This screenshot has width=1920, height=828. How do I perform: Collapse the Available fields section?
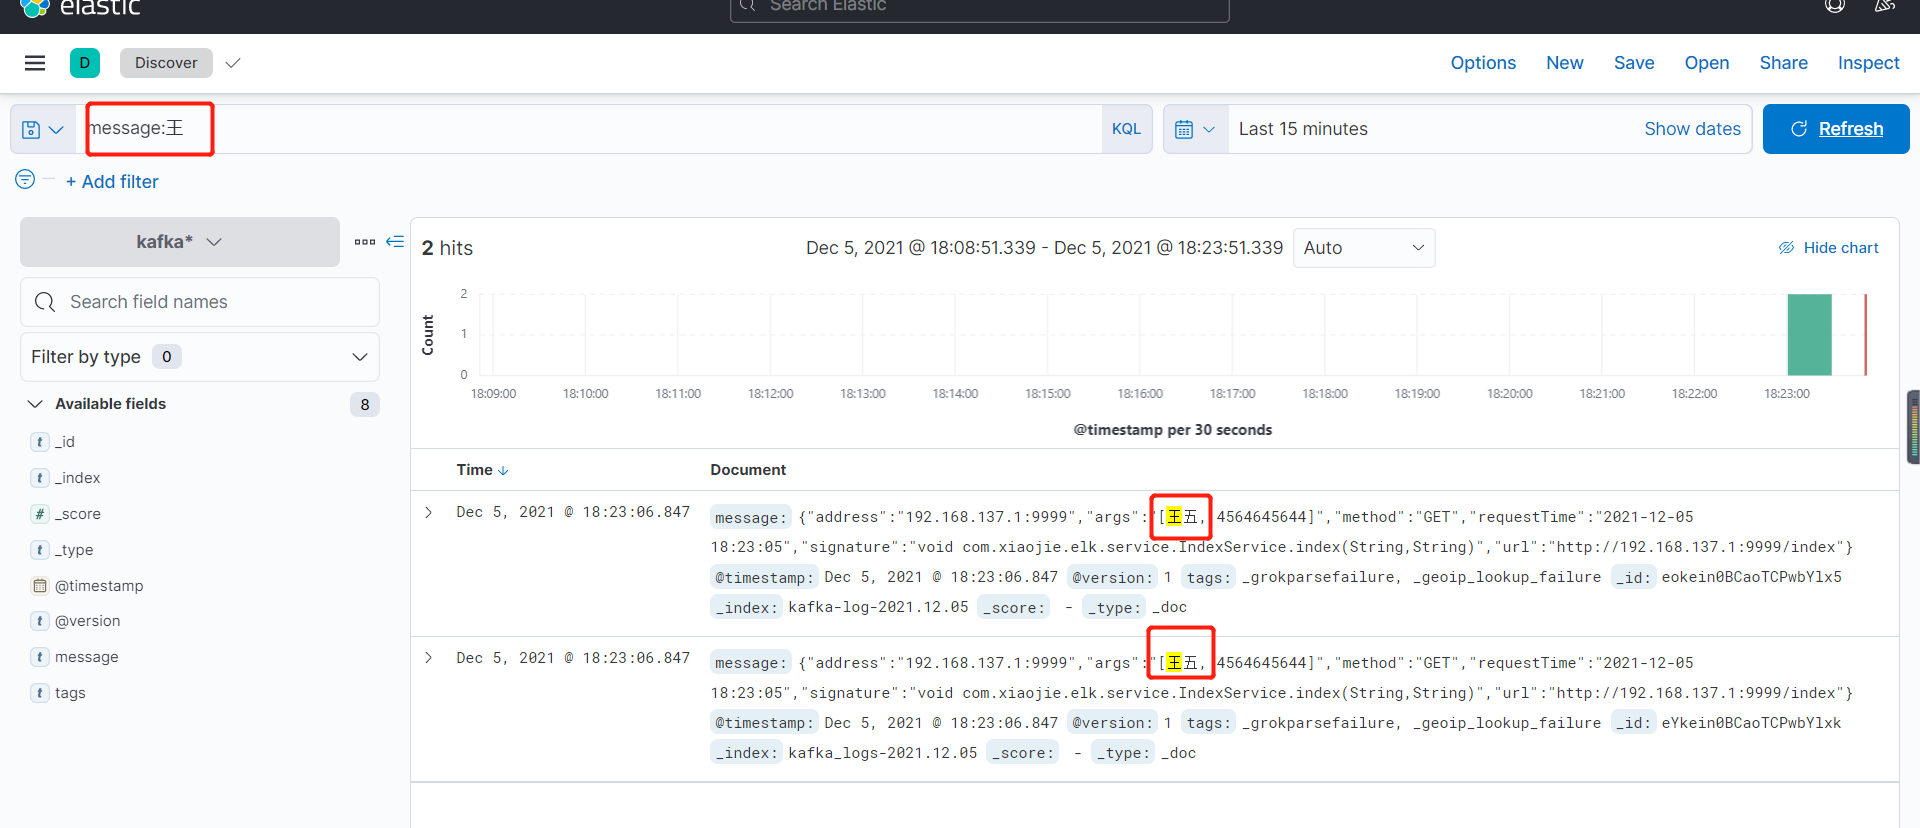tap(35, 404)
